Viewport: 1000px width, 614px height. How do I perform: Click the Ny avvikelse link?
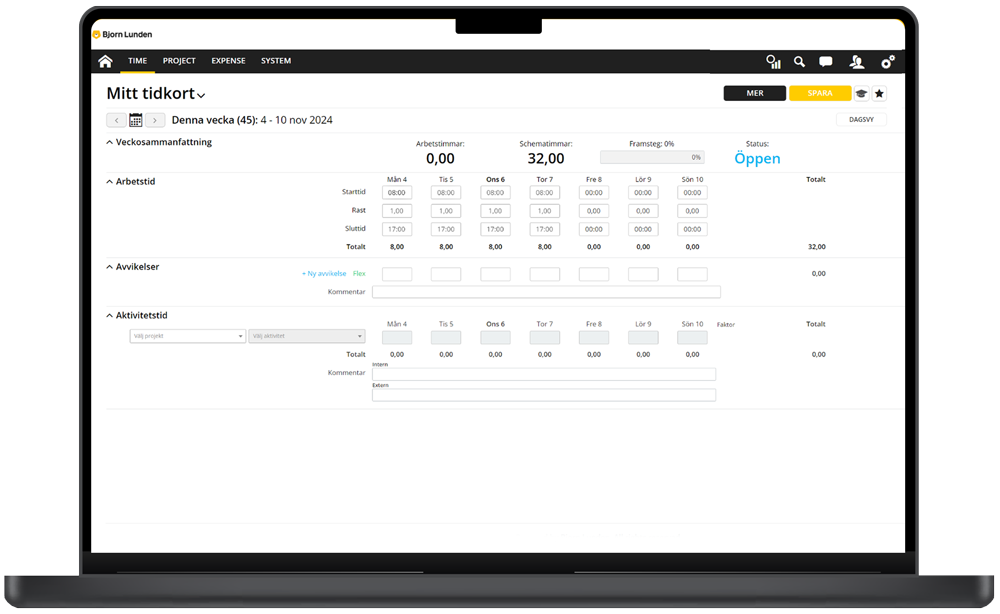point(324,273)
